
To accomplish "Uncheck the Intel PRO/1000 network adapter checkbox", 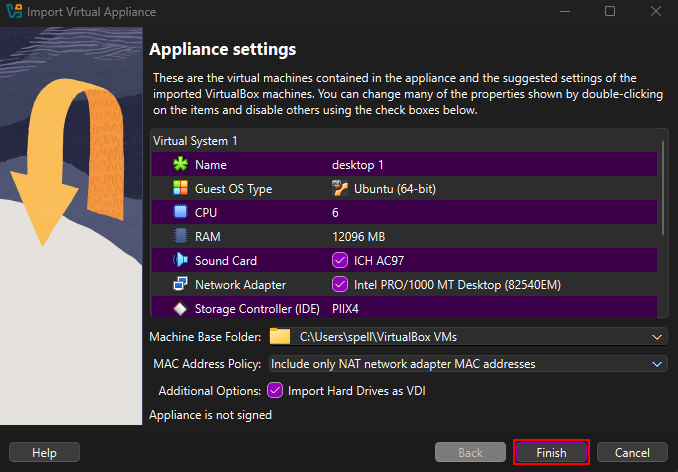I will pyautogui.click(x=340, y=284).
